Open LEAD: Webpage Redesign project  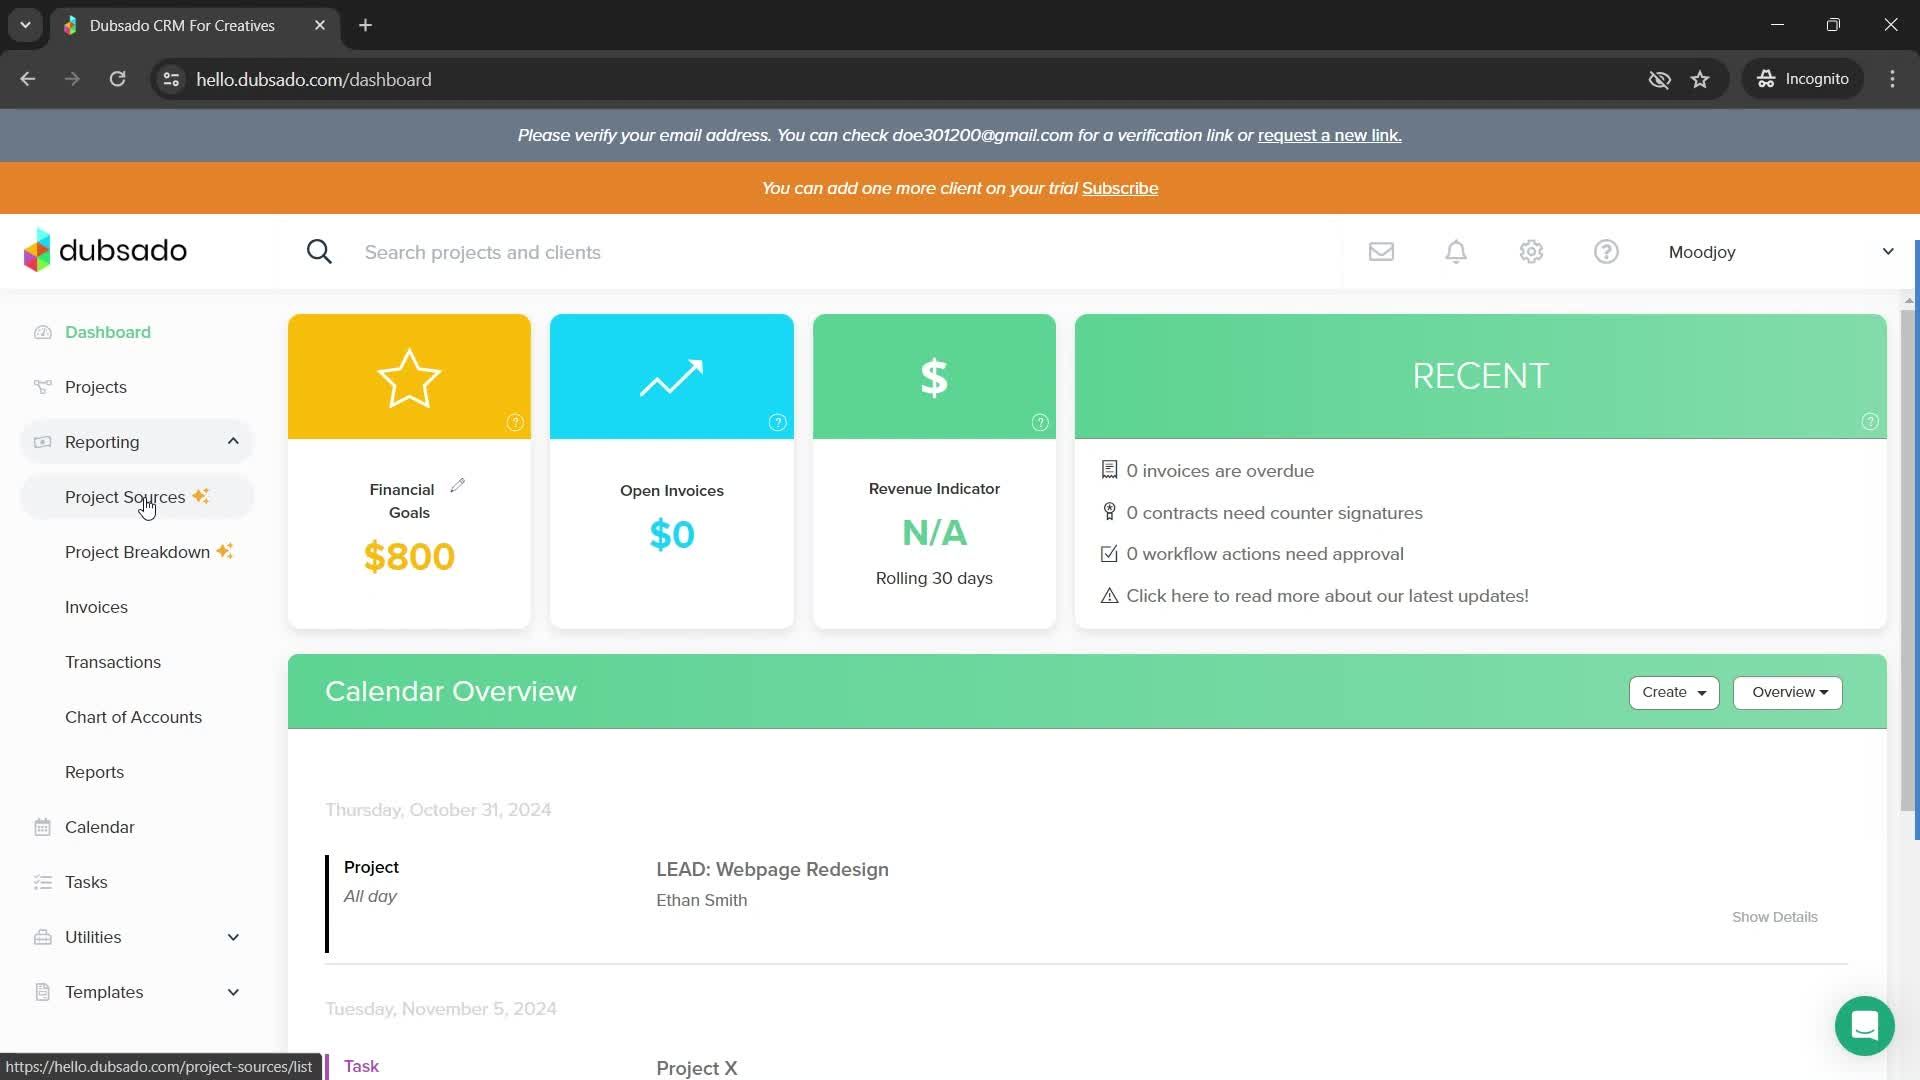[x=772, y=869]
